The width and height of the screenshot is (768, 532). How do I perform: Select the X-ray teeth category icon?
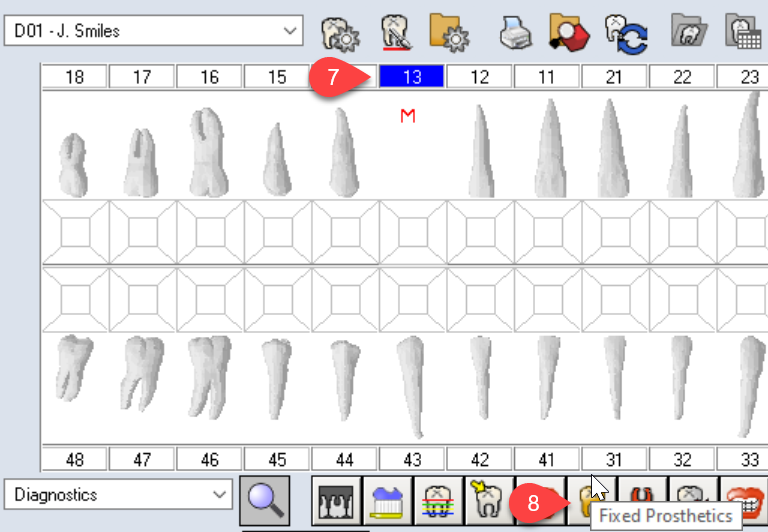click(x=336, y=501)
